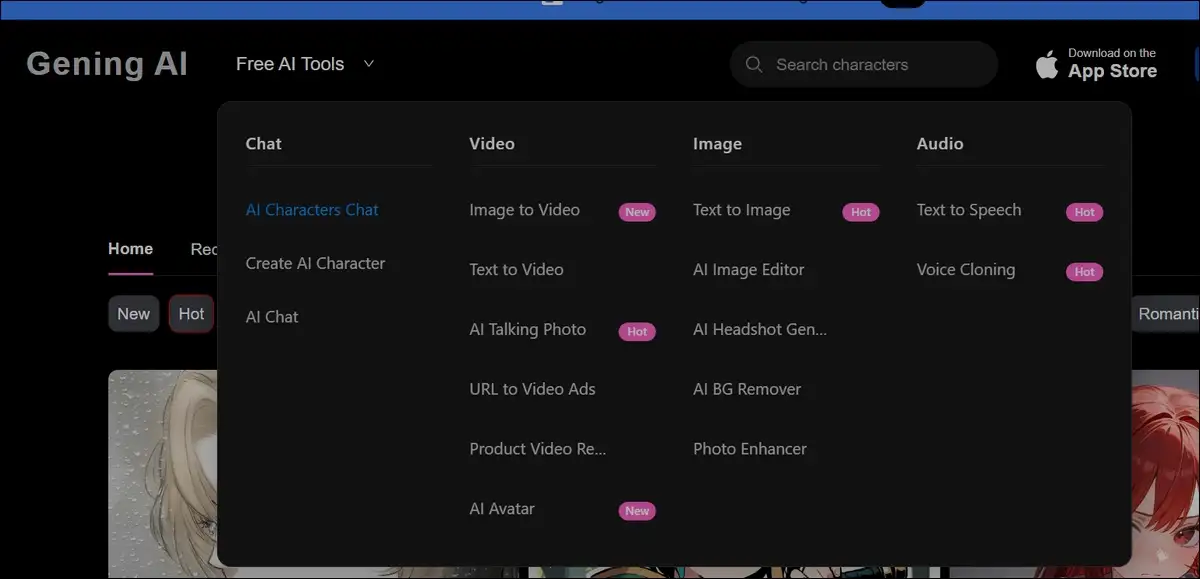Switch to the Home tab
The width and height of the screenshot is (1200, 579).
130,249
